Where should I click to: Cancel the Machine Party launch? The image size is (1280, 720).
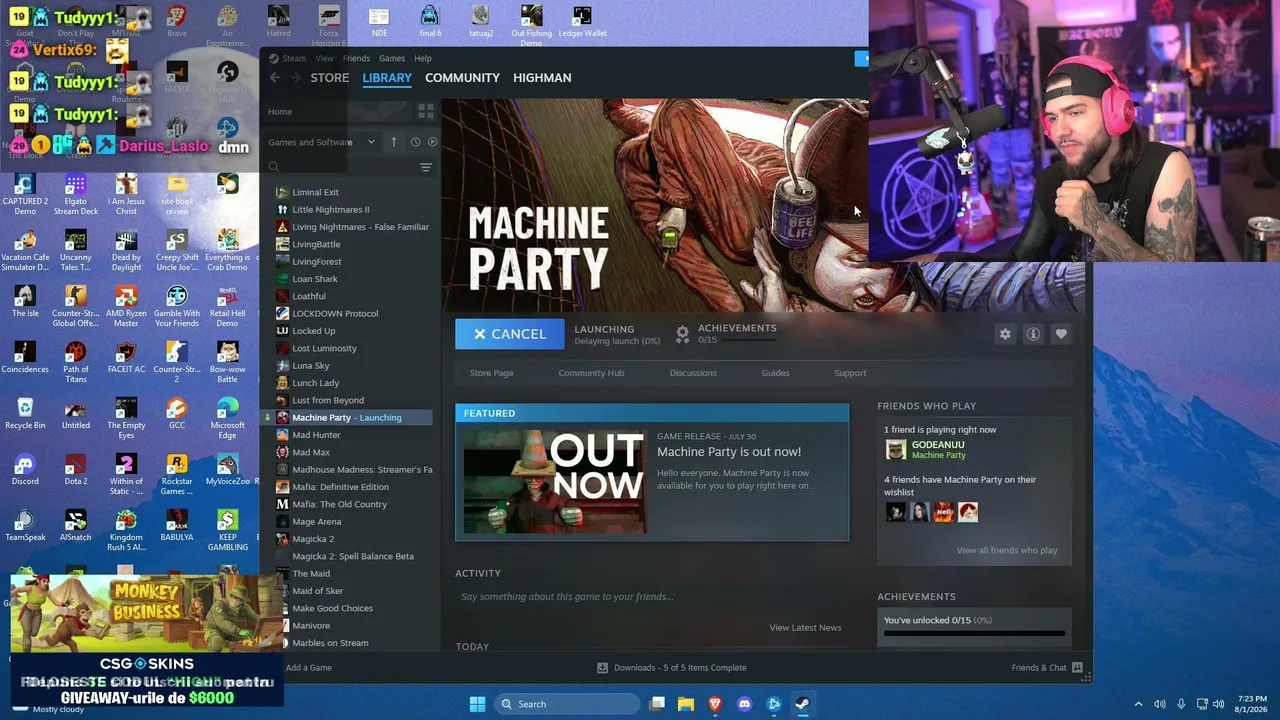coord(510,334)
